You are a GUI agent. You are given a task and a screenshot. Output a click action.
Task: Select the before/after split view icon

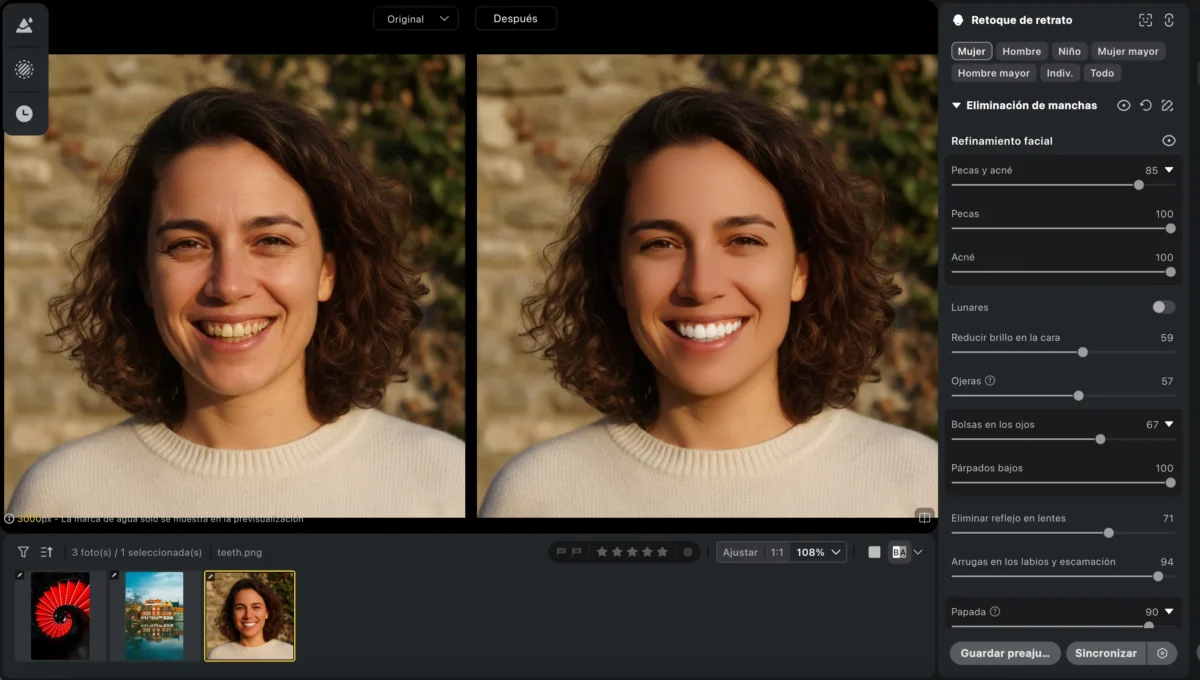[x=898, y=552]
